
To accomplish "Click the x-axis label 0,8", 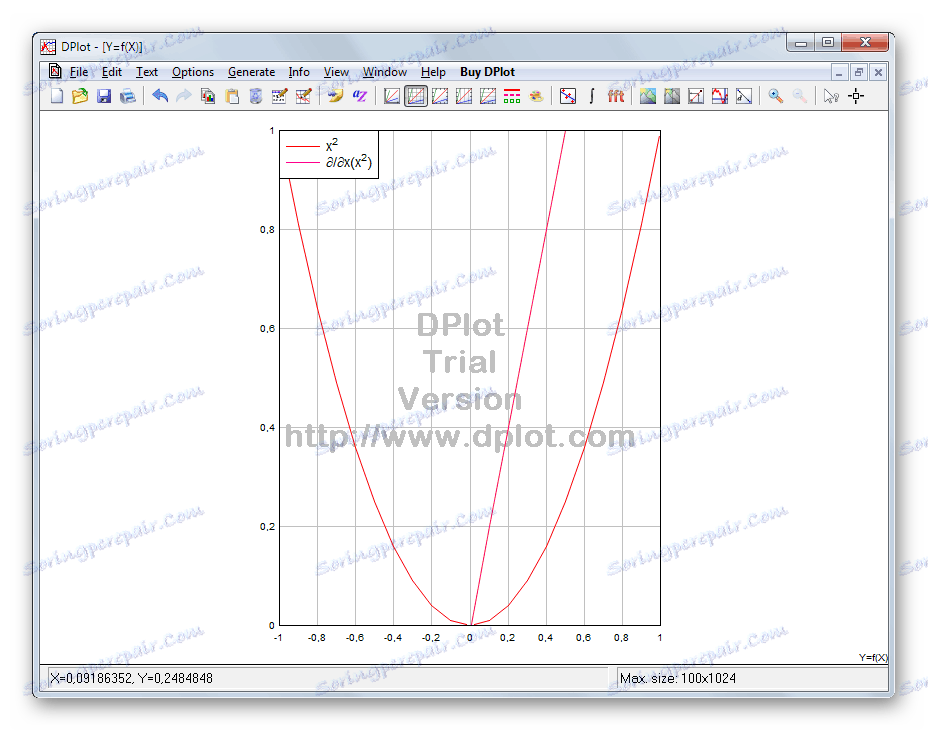I will click(x=621, y=637).
